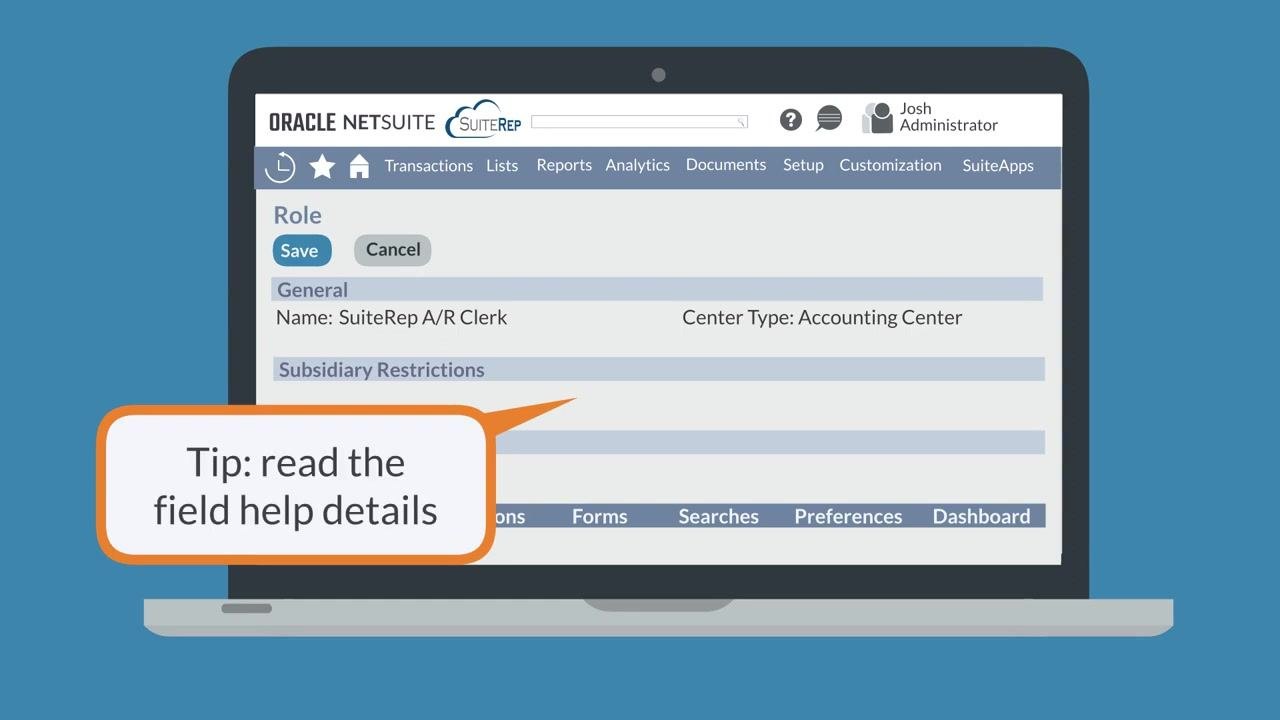Click the search magnifier in search box

pyautogui.click(x=741, y=122)
